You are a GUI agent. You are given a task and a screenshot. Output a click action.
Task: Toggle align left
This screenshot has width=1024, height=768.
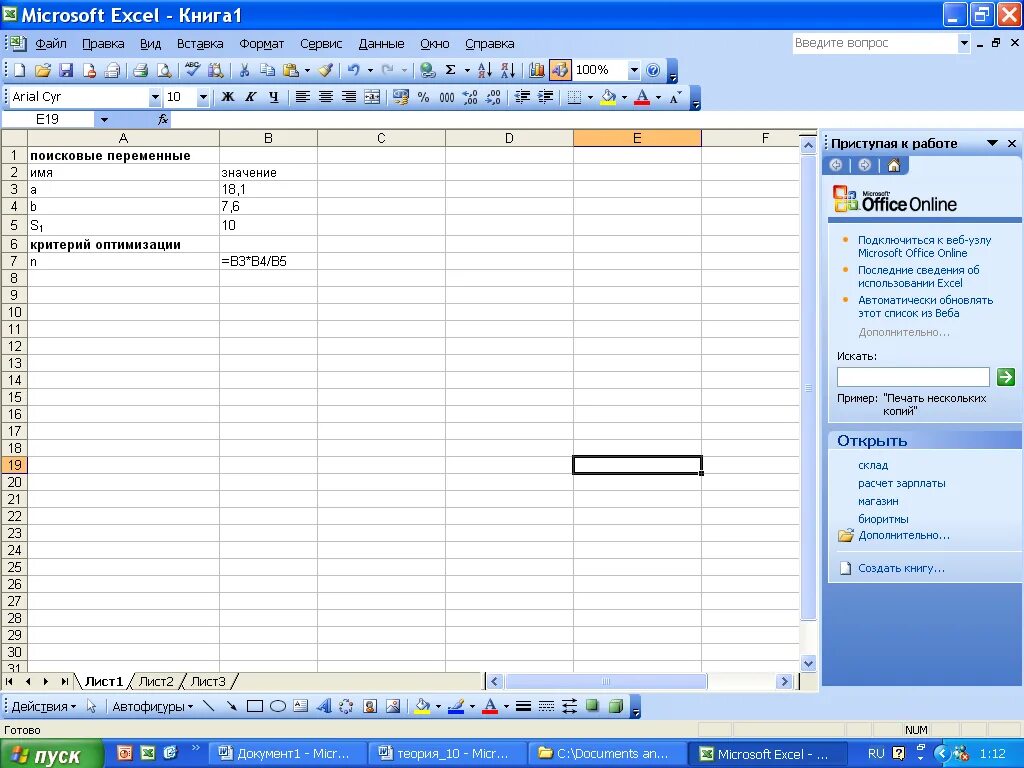[302, 97]
